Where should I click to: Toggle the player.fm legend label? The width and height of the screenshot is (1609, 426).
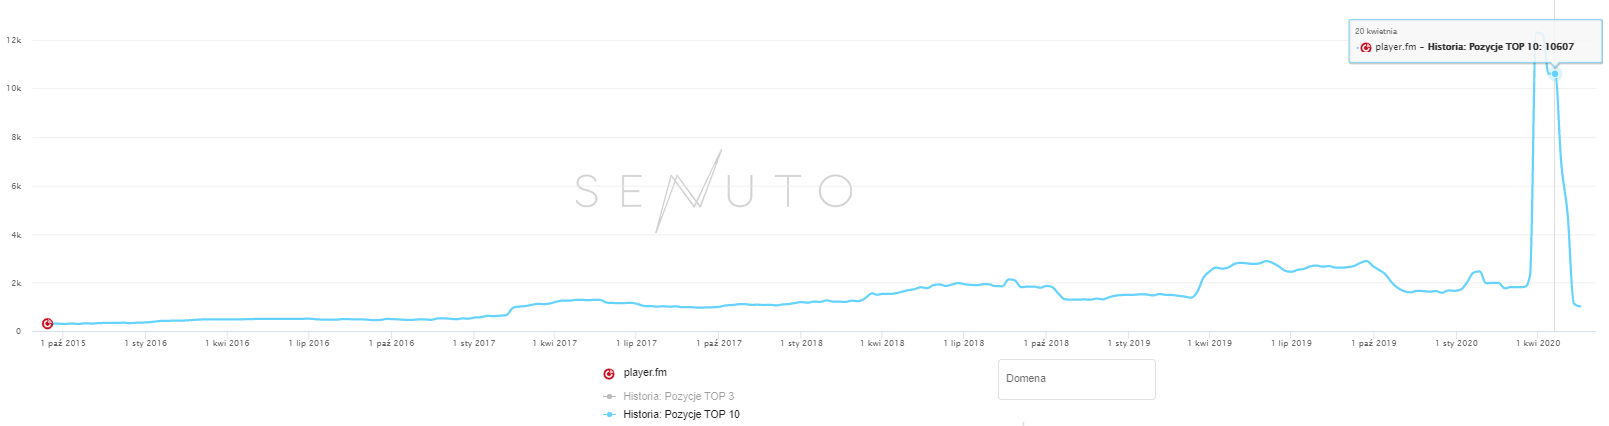[x=645, y=373]
